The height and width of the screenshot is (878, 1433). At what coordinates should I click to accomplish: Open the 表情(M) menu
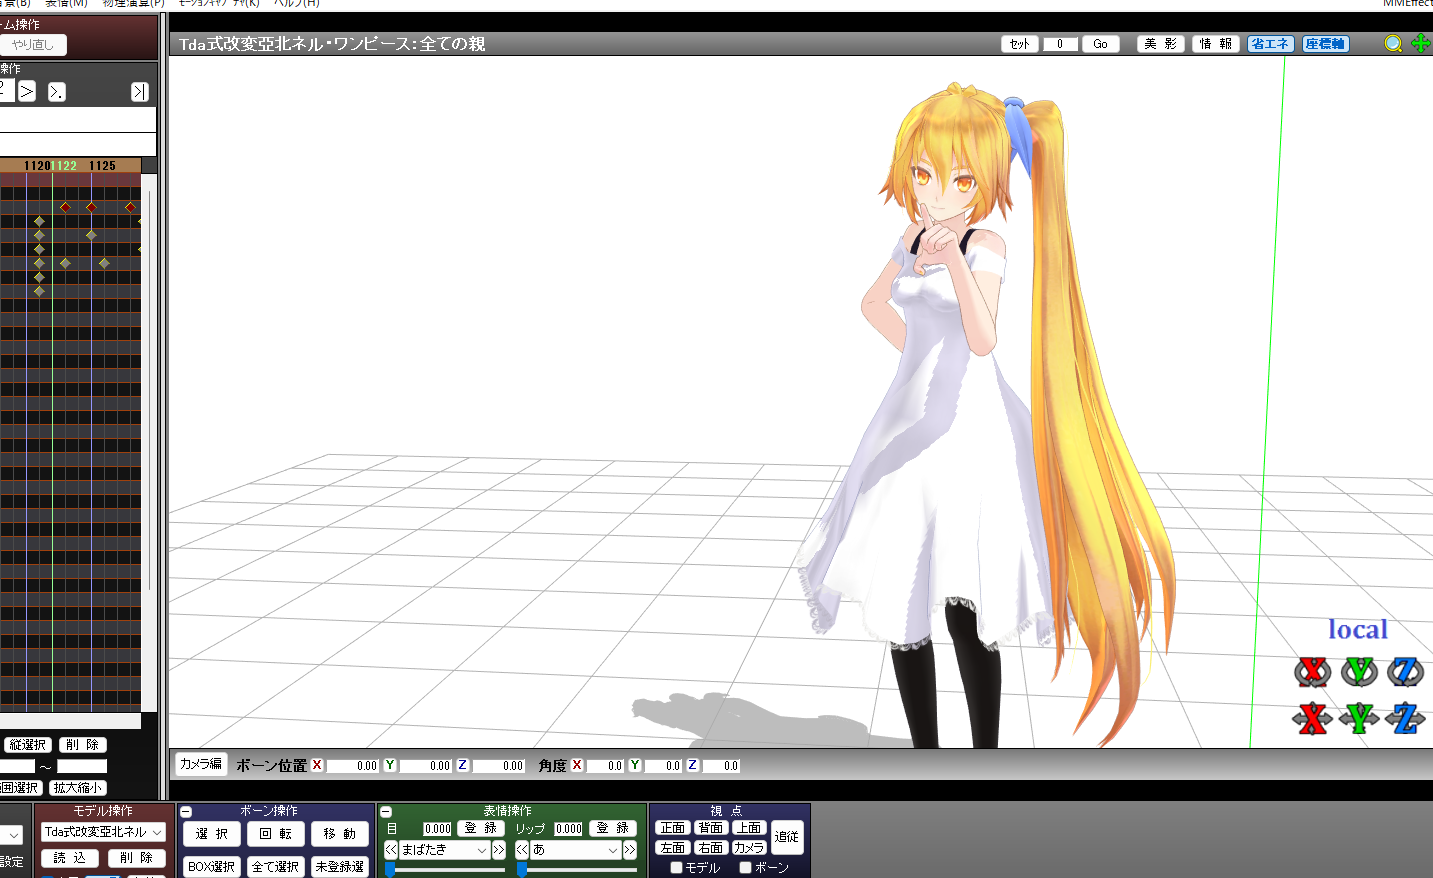66,4
